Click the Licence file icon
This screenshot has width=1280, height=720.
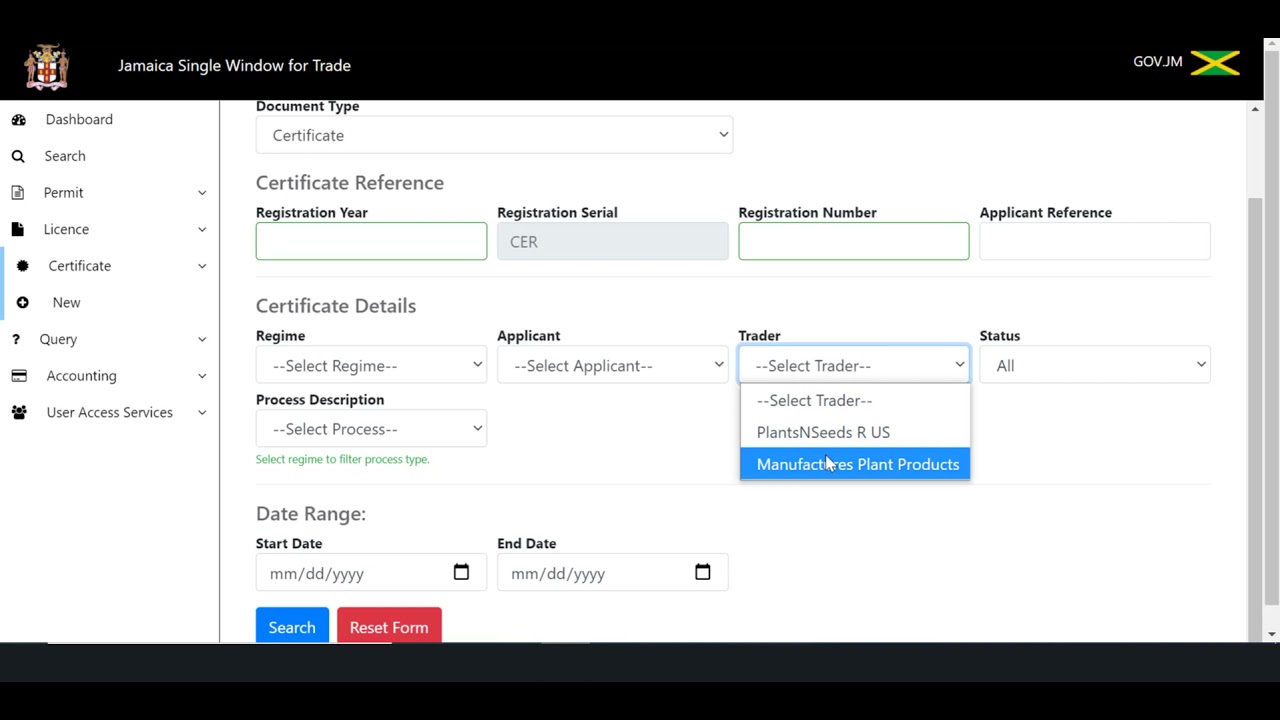pos(17,229)
